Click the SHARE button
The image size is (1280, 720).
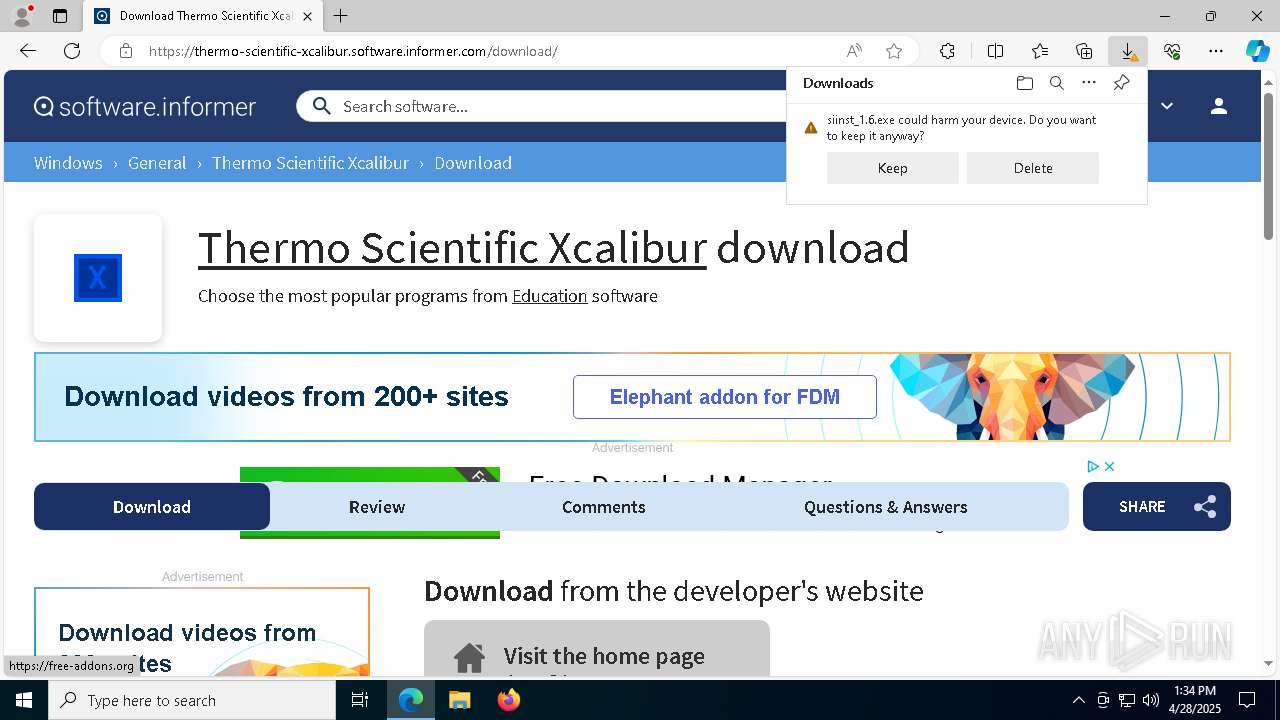[1157, 507]
